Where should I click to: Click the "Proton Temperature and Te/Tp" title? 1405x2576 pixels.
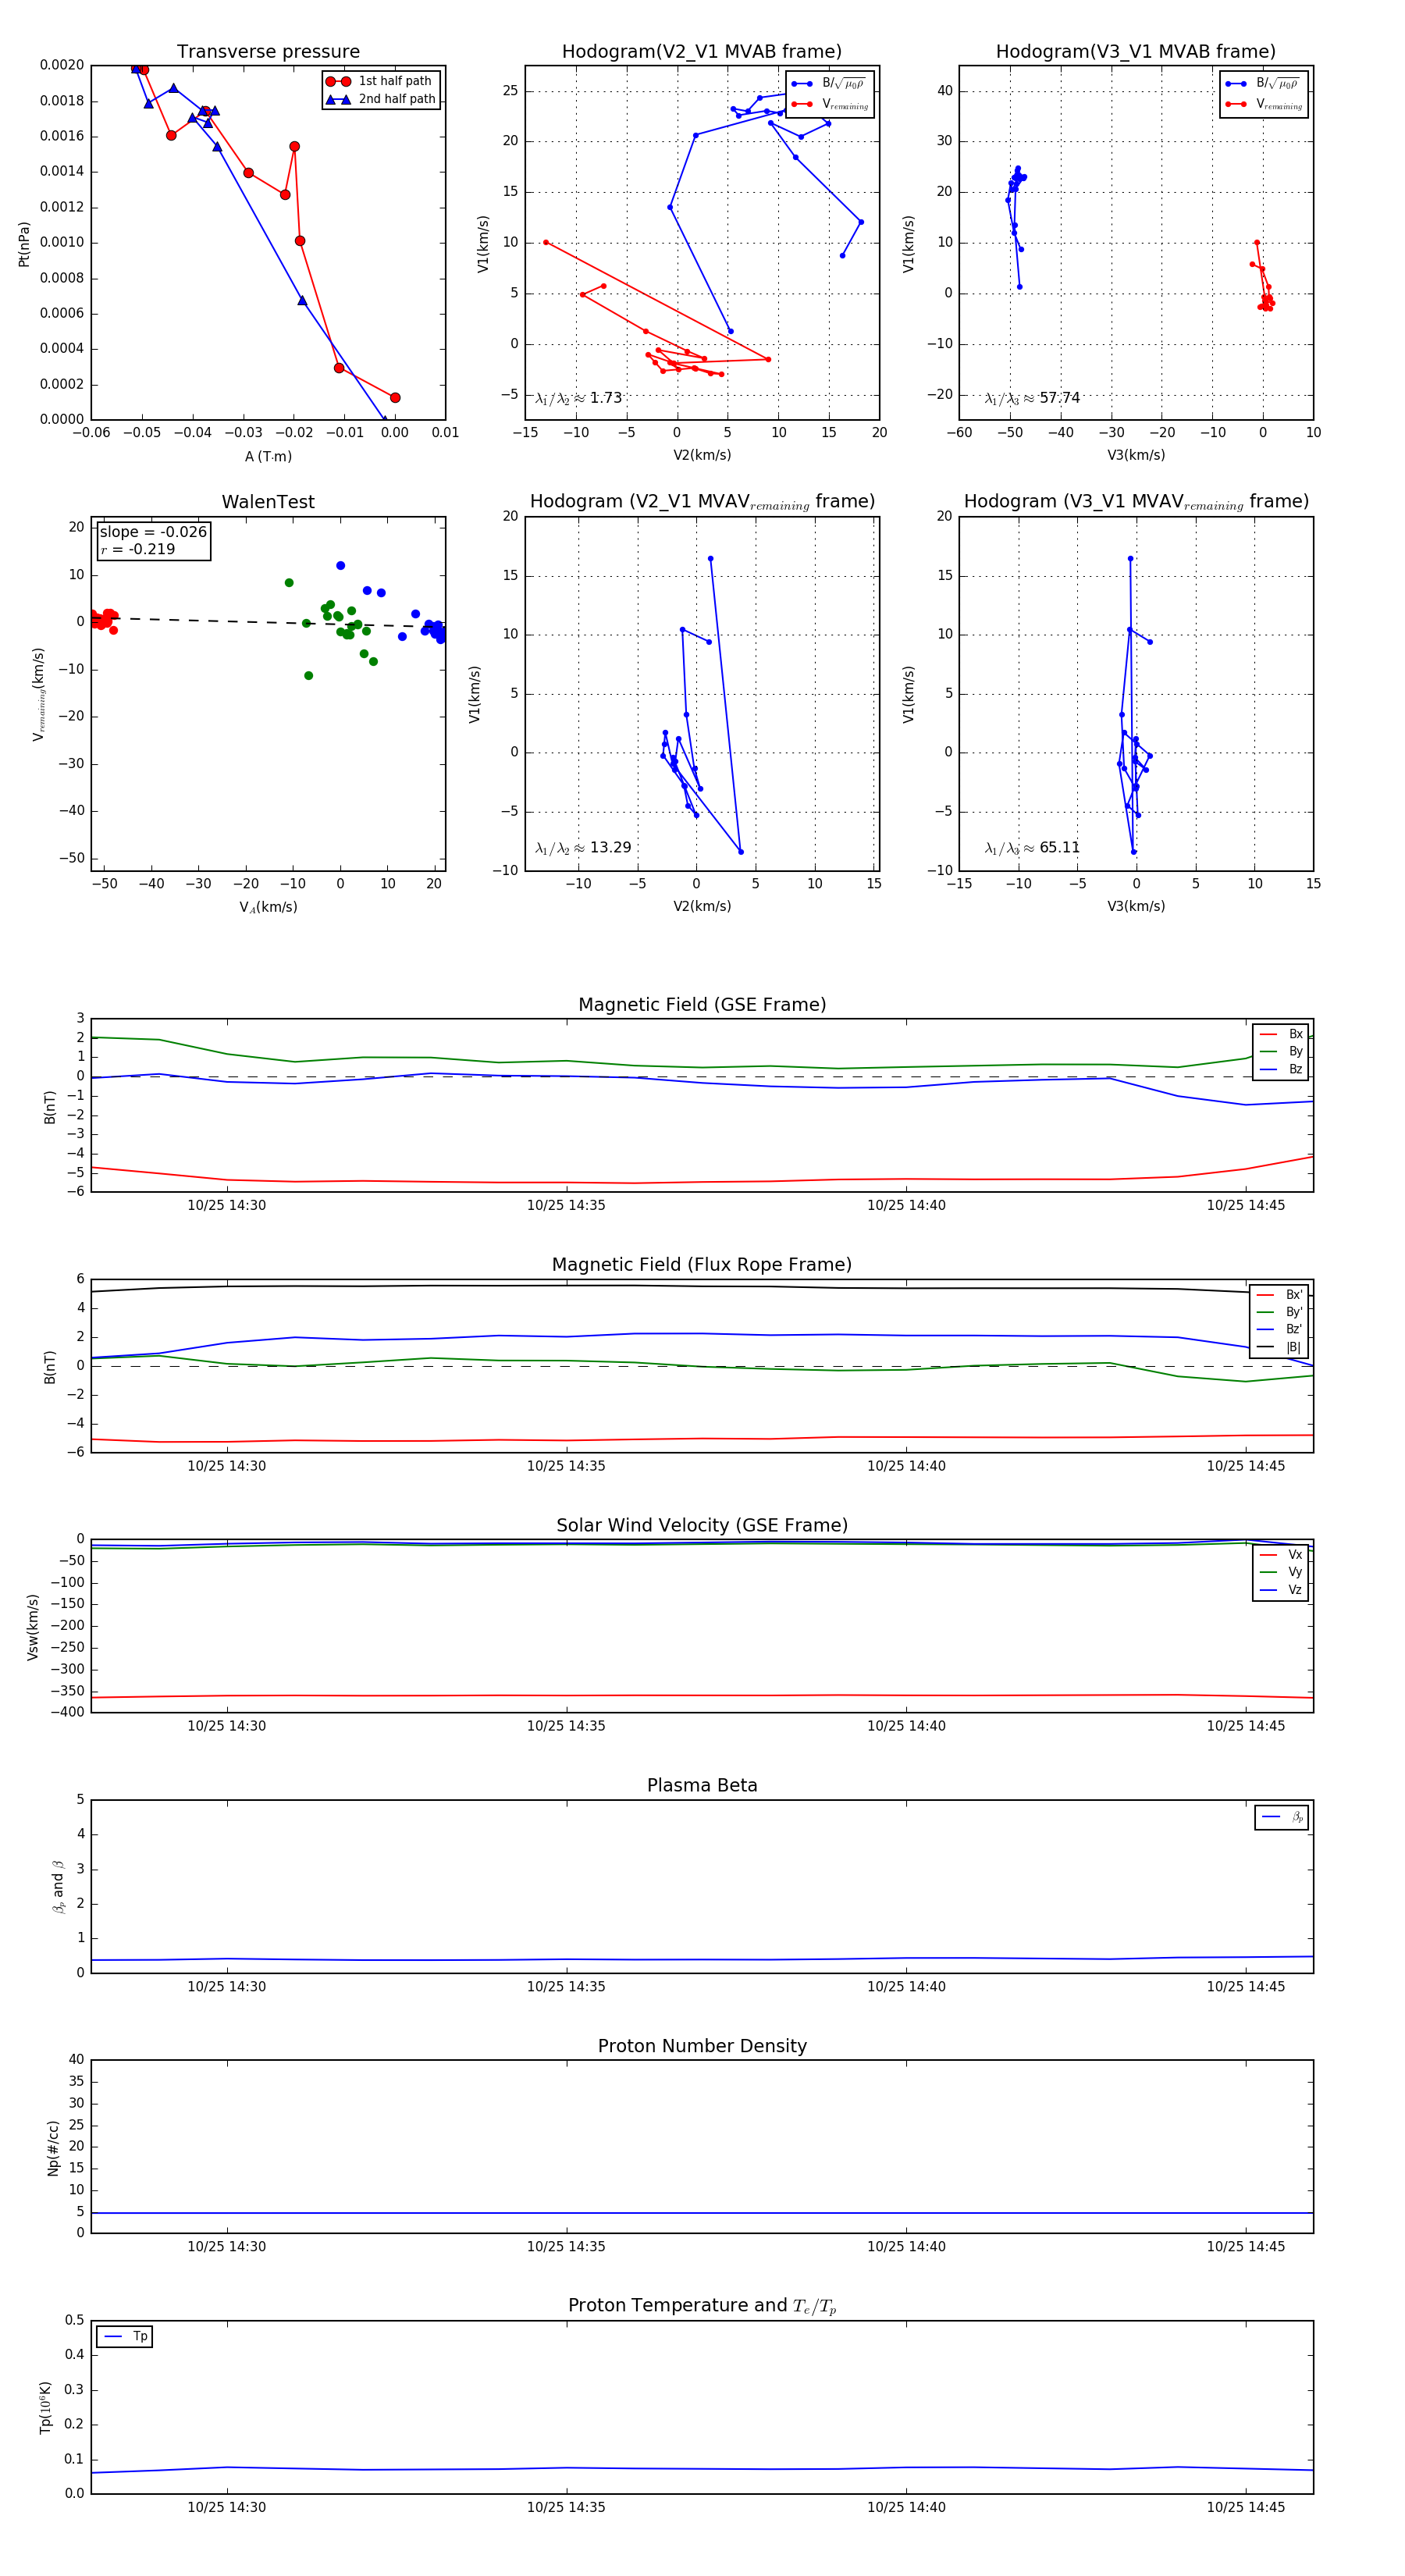click(702, 2306)
